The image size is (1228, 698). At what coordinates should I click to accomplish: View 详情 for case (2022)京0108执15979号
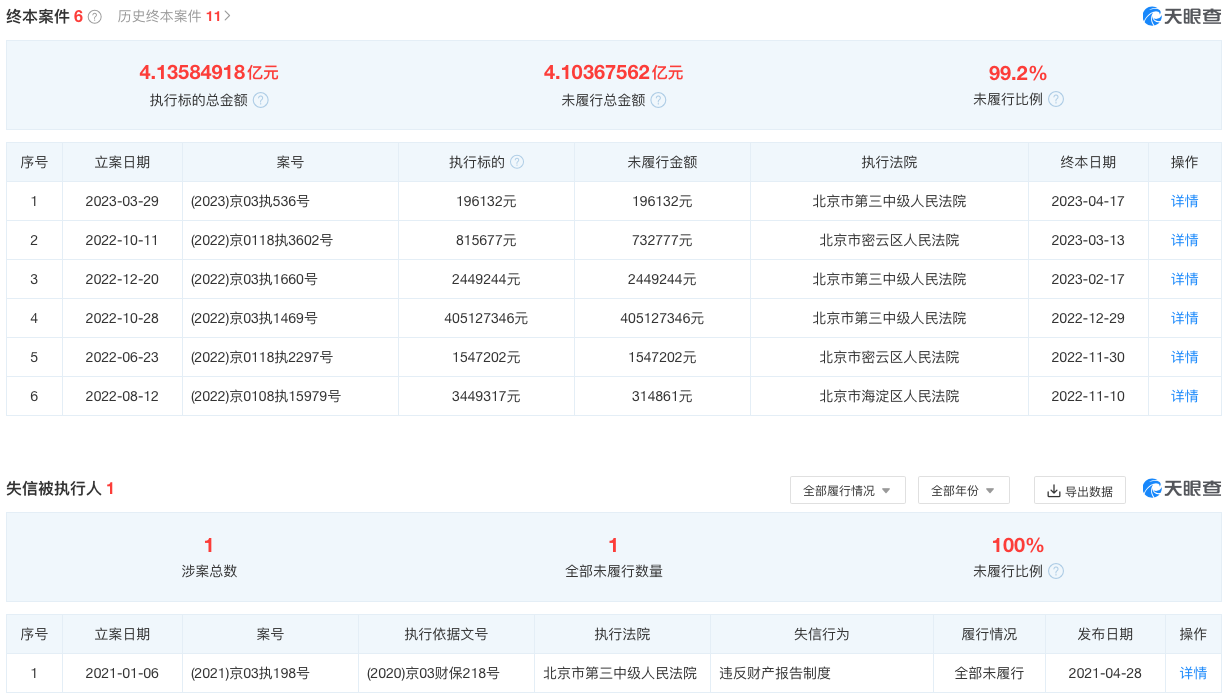click(1184, 396)
